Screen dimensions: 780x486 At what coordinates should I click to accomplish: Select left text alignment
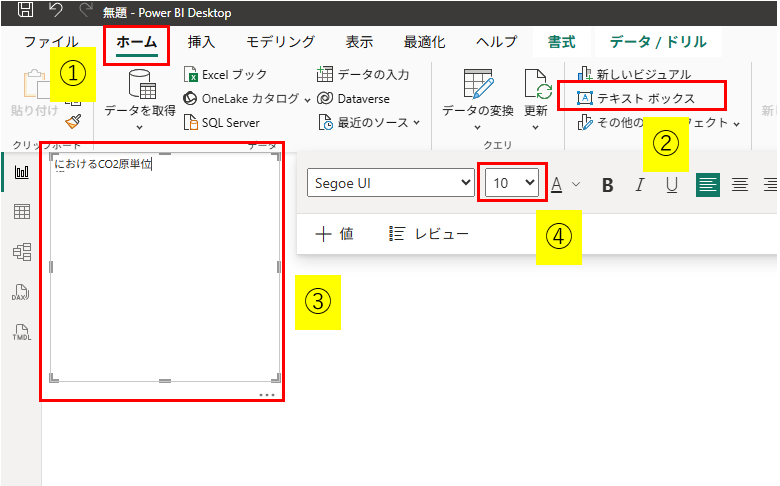pos(708,185)
